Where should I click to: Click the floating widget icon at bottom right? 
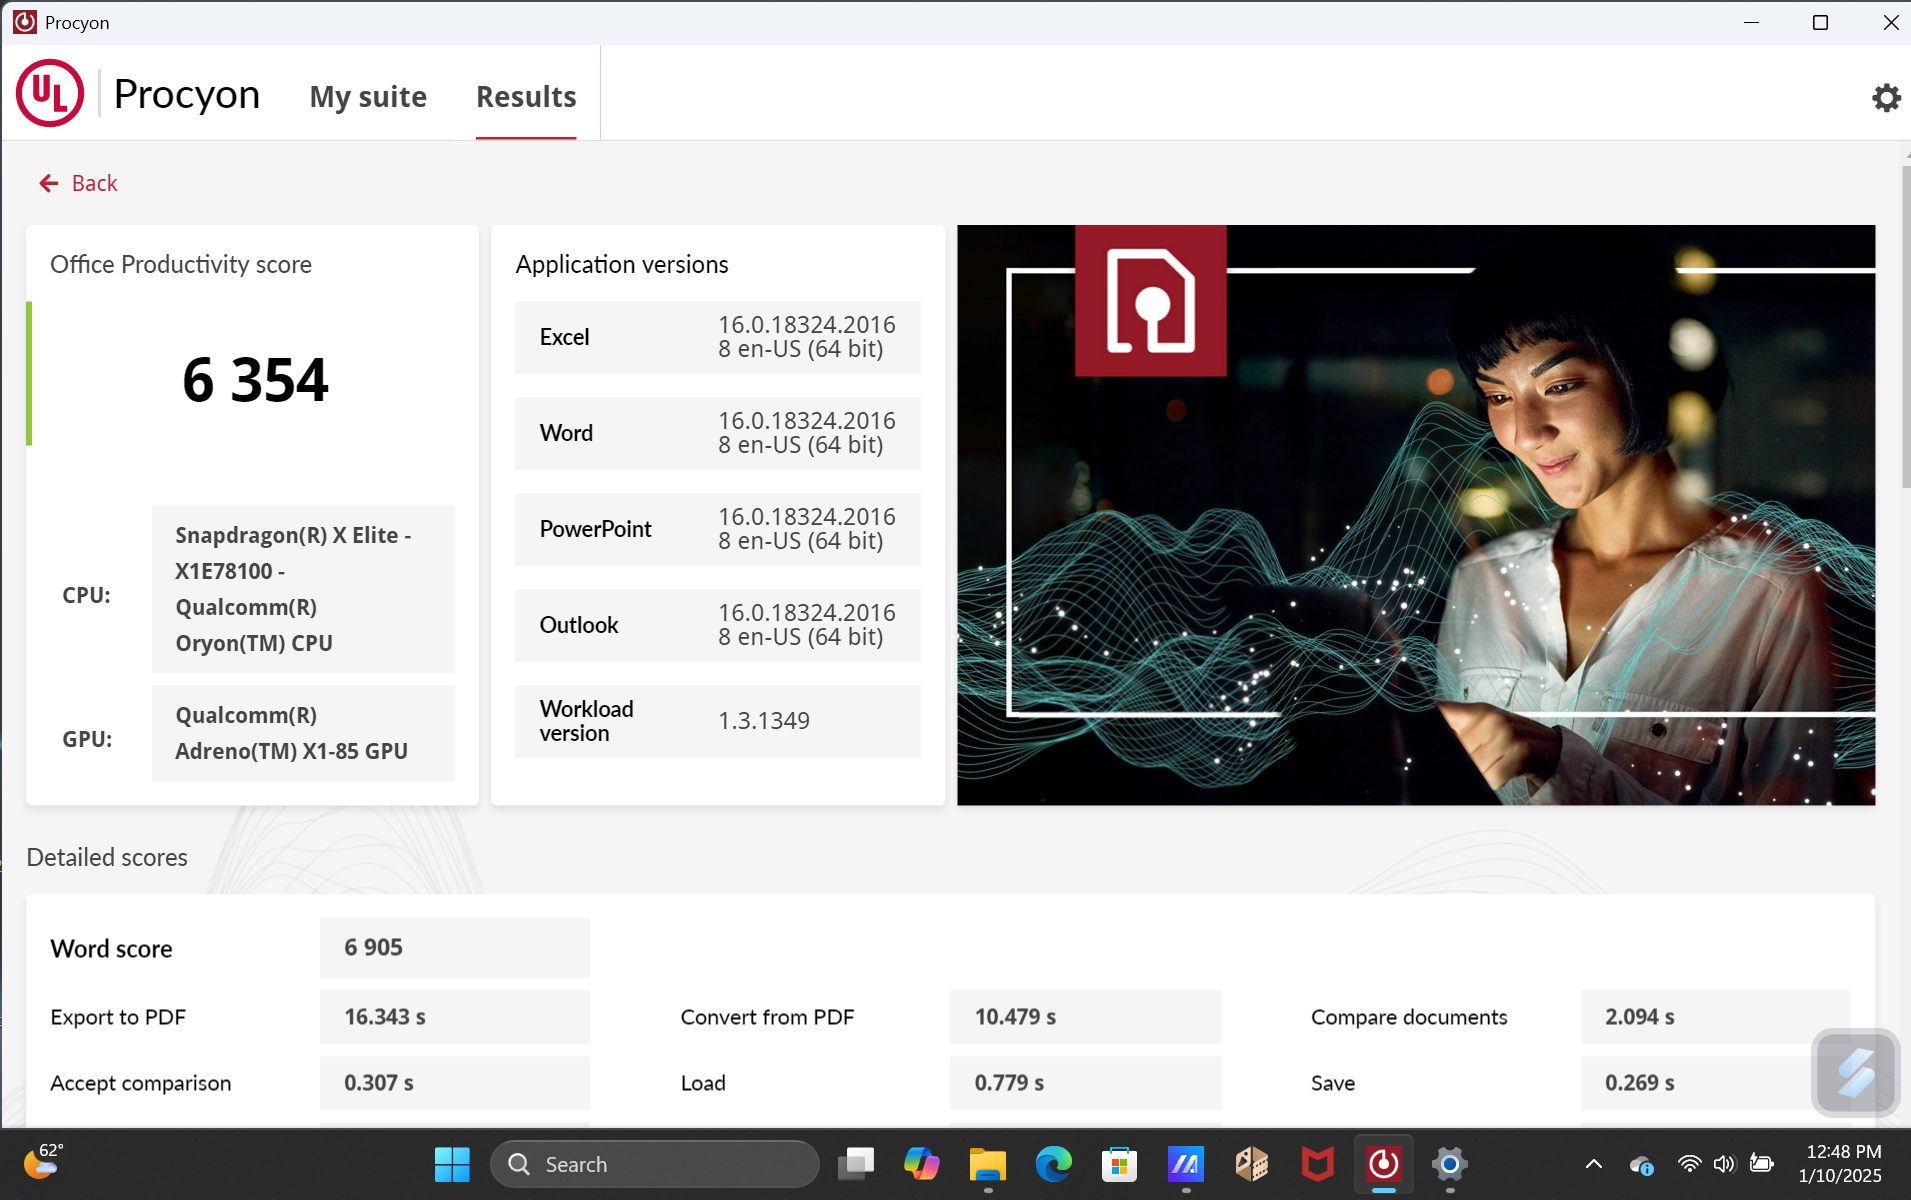(1855, 1072)
